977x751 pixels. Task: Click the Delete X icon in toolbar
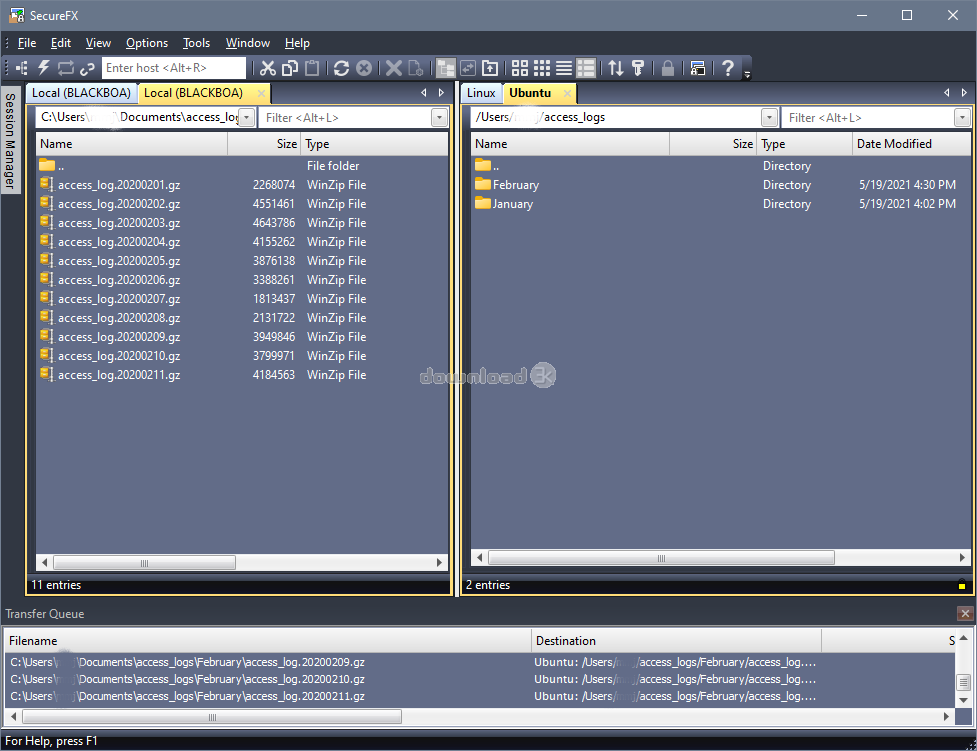click(393, 68)
